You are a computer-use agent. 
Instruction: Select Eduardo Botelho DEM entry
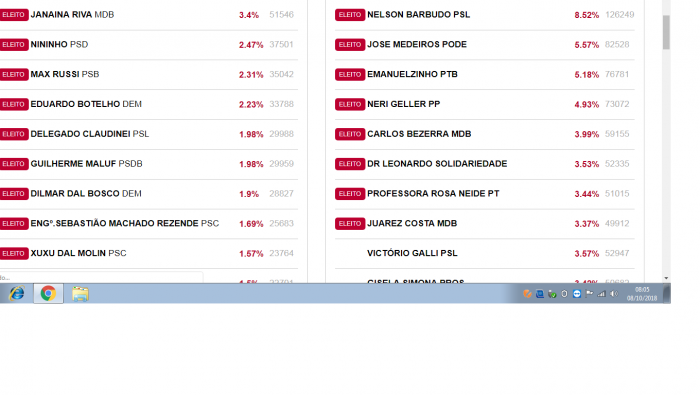point(86,104)
